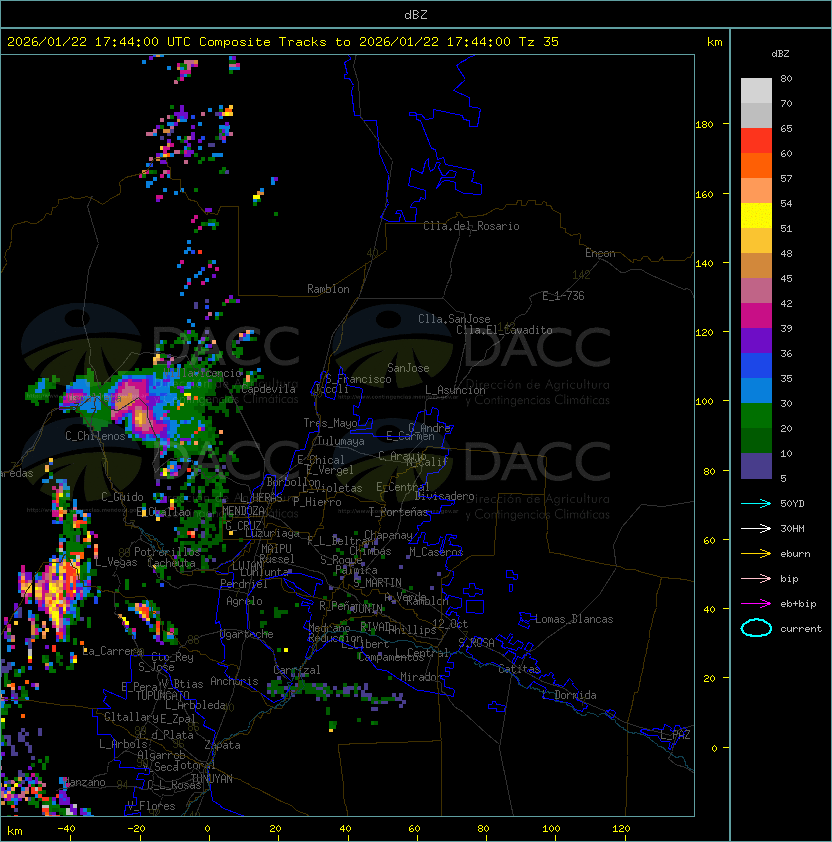Click the 'Zapata' map label
This screenshot has width=832, height=842.
click(222, 745)
